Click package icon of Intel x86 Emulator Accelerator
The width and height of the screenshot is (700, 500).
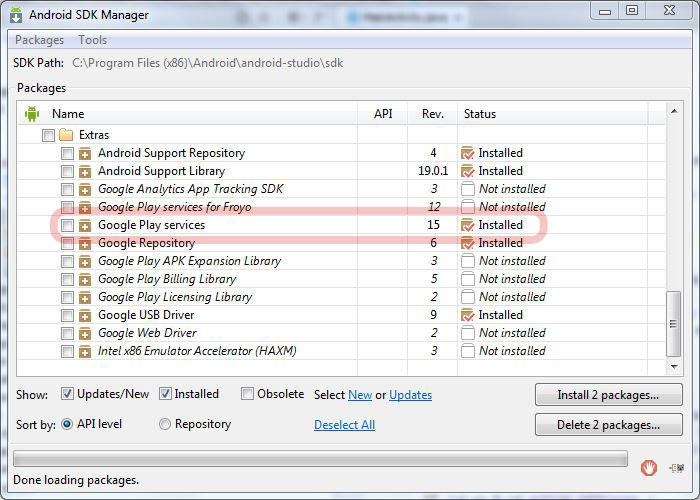[x=85, y=351]
